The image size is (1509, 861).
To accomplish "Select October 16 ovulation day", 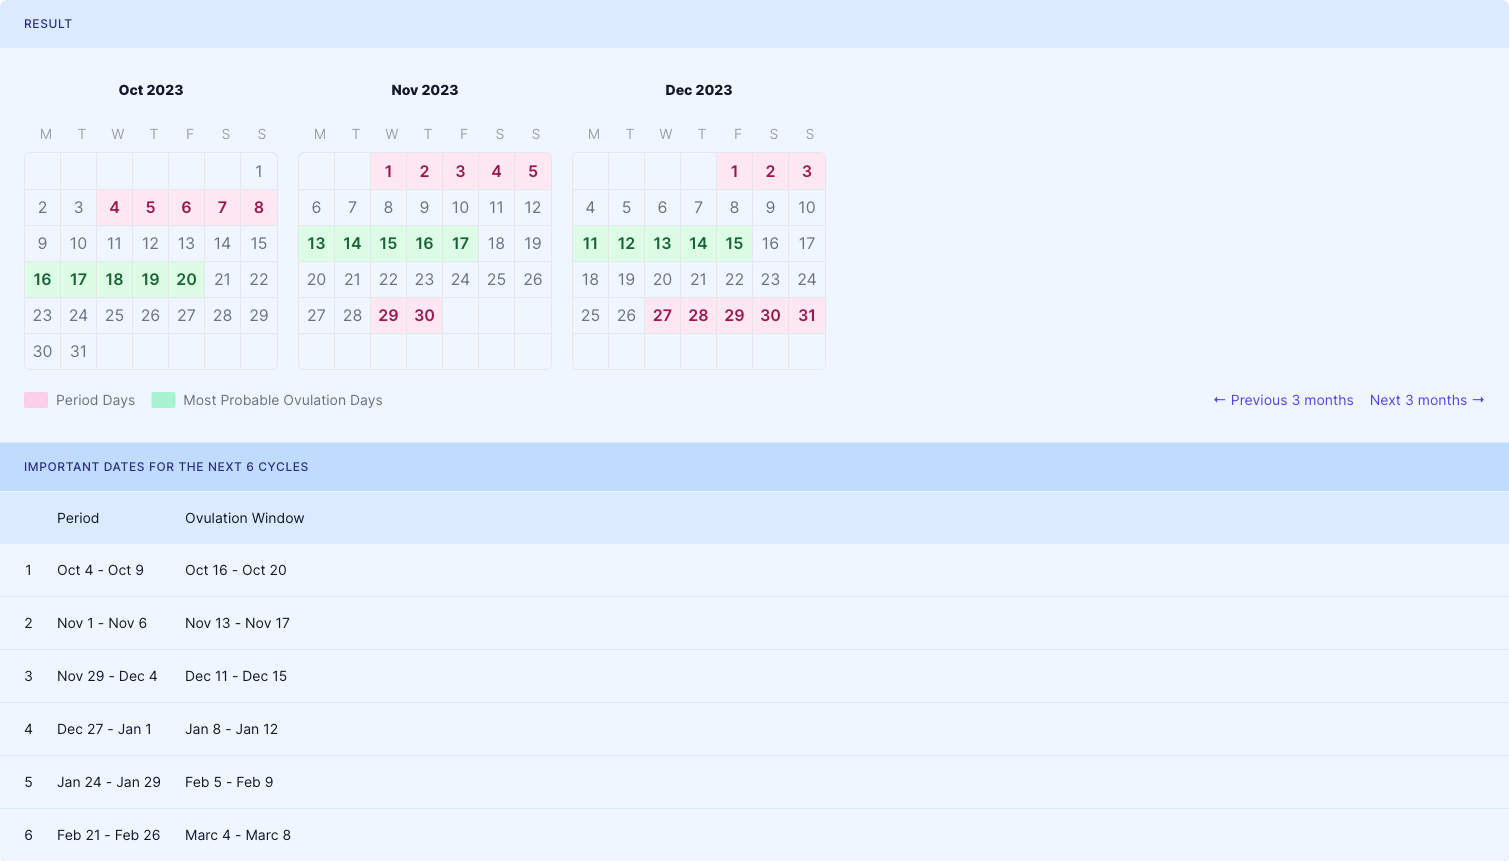I will pos(42,280).
